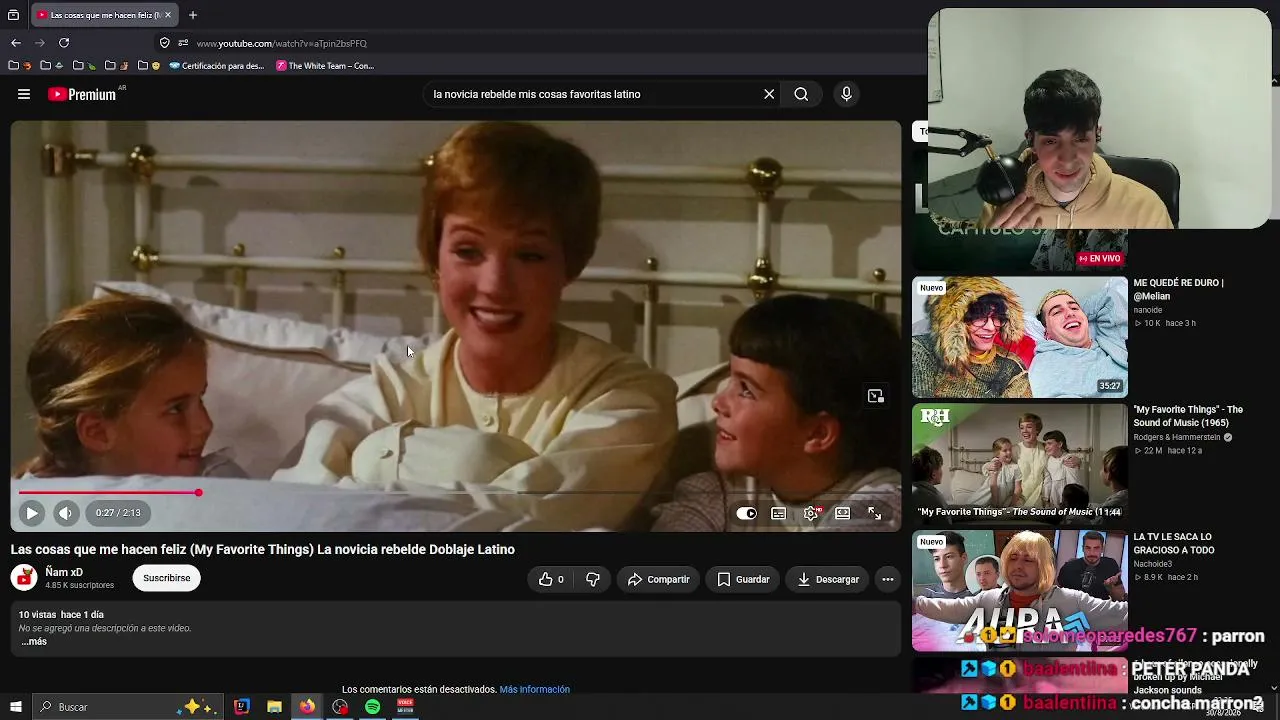Switch to Firefox in the taskbar
The image size is (1280, 720).
pos(307,707)
